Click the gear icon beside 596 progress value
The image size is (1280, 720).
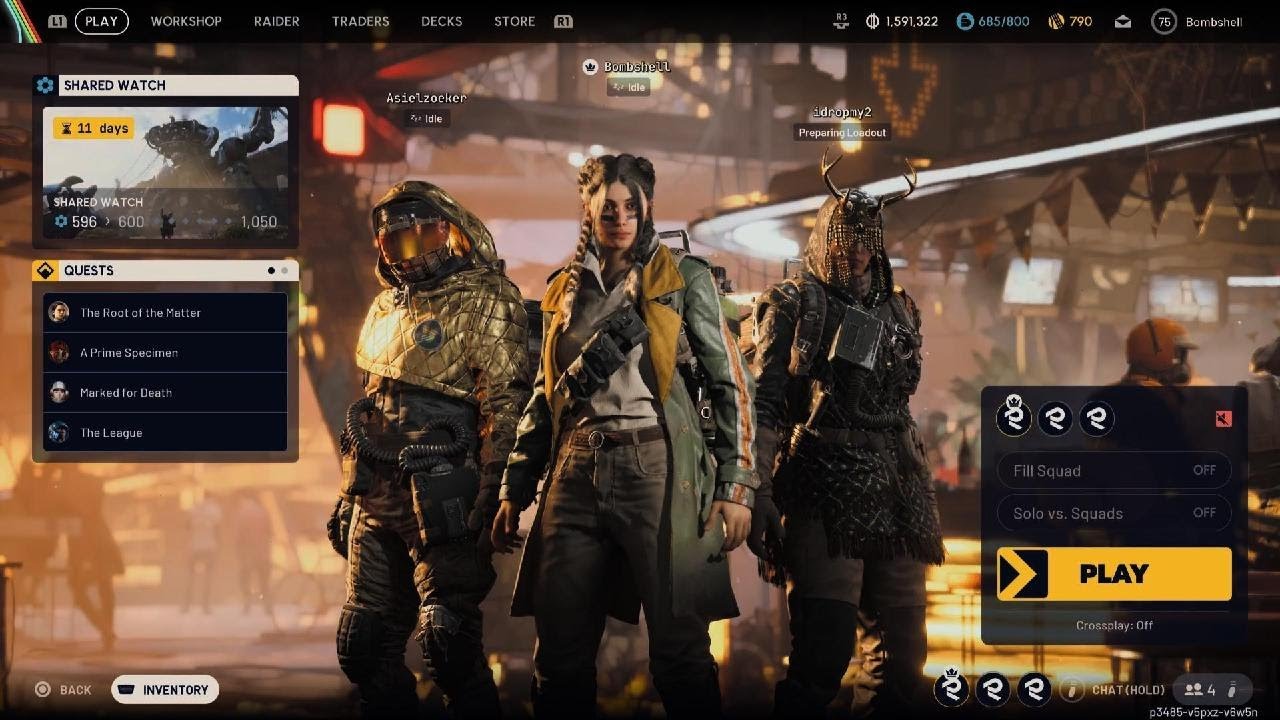pyautogui.click(x=61, y=222)
